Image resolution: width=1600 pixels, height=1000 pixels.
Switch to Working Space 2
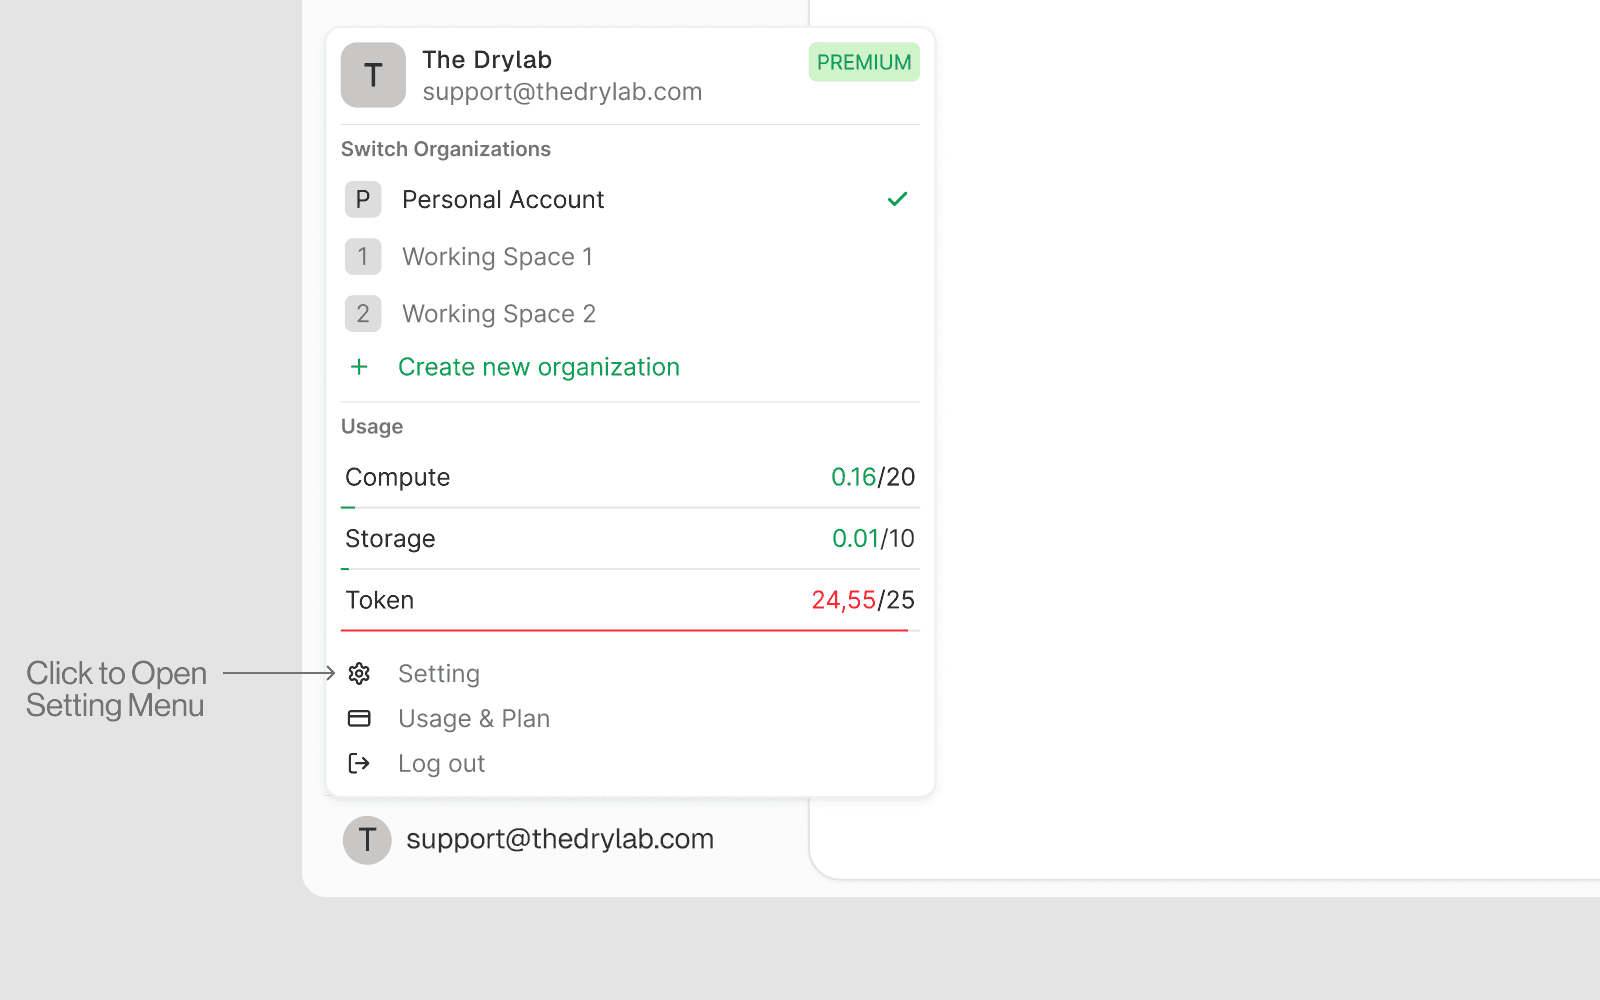(x=630, y=314)
